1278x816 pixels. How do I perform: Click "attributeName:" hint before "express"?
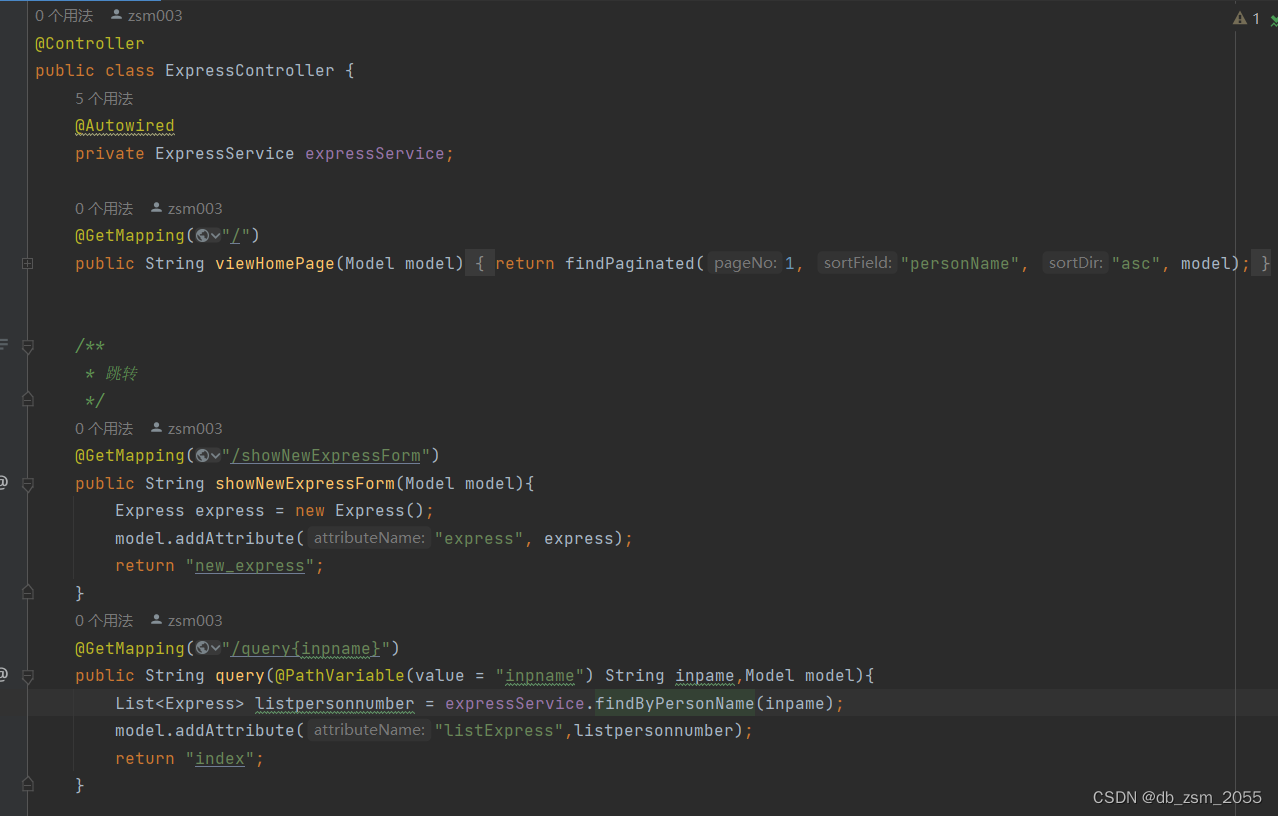pyautogui.click(x=369, y=539)
